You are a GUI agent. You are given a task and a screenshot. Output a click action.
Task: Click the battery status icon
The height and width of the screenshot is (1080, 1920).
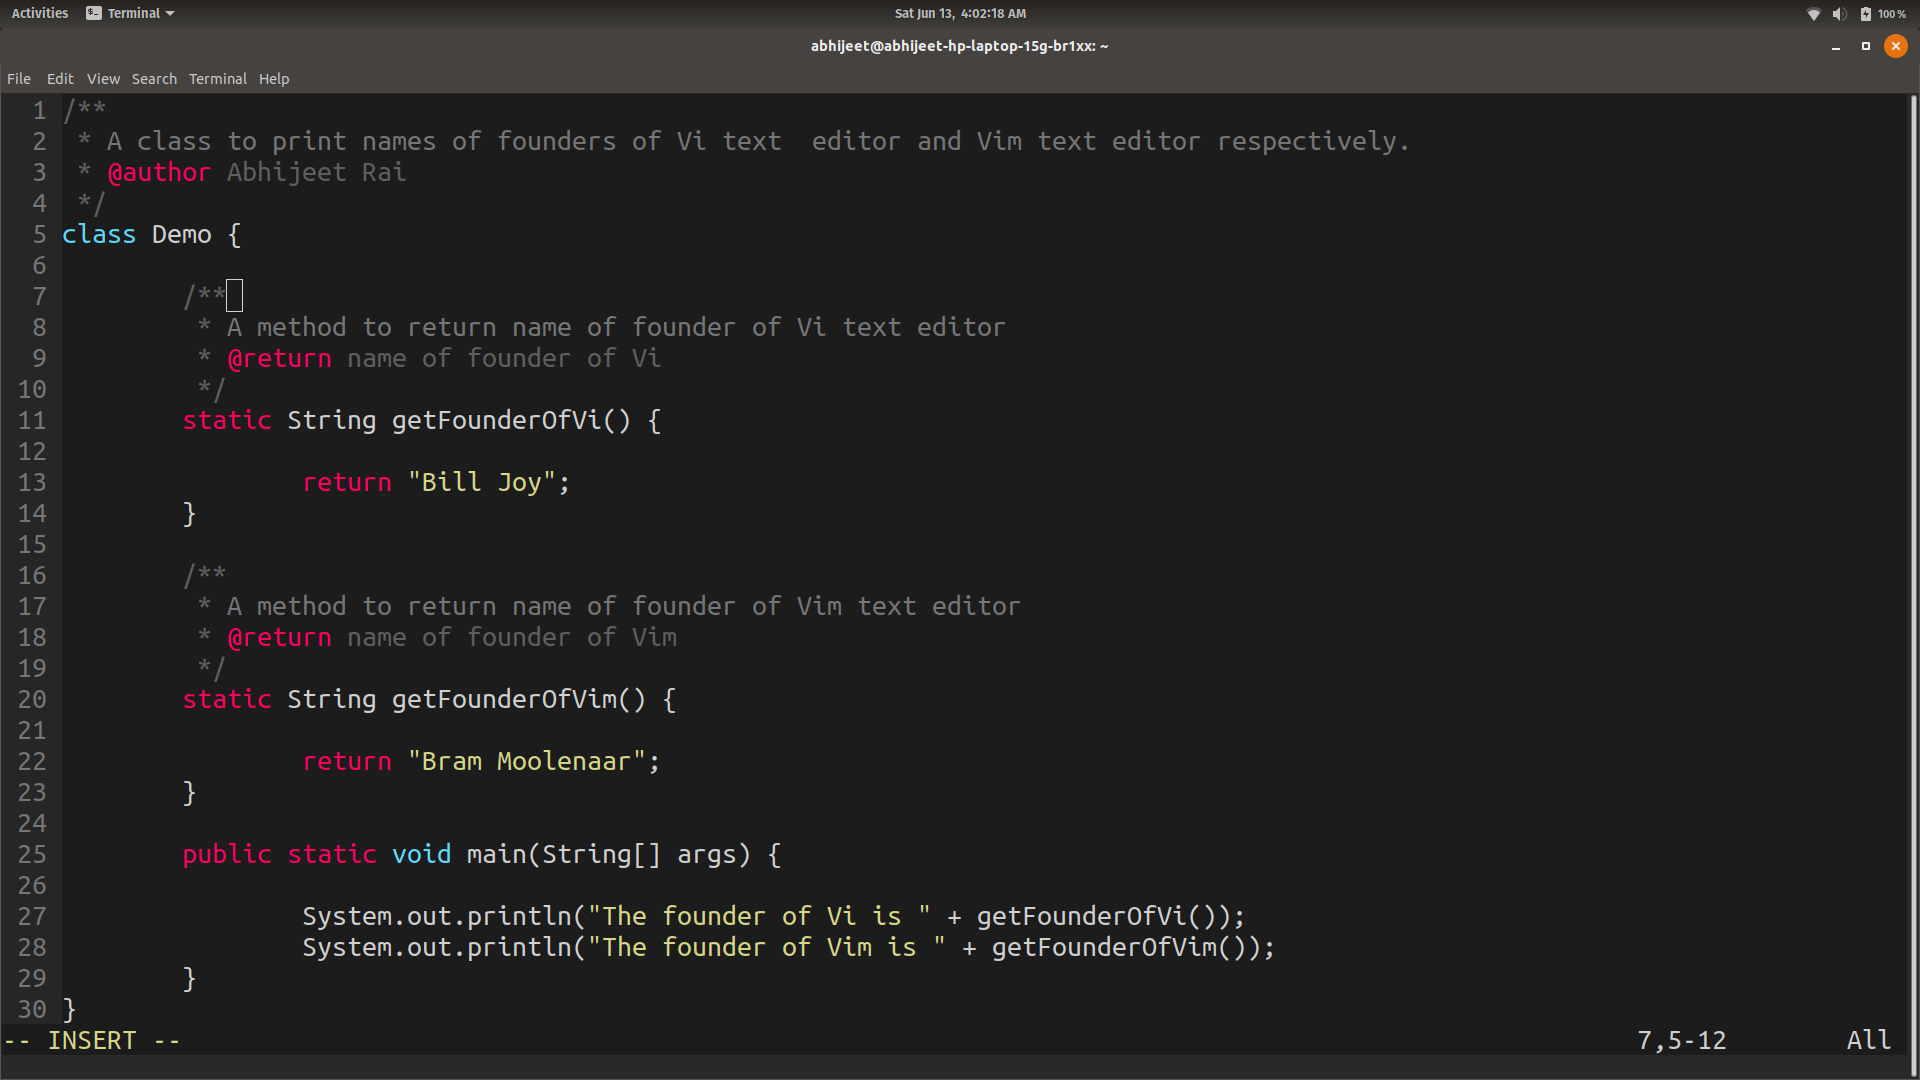pos(1866,14)
